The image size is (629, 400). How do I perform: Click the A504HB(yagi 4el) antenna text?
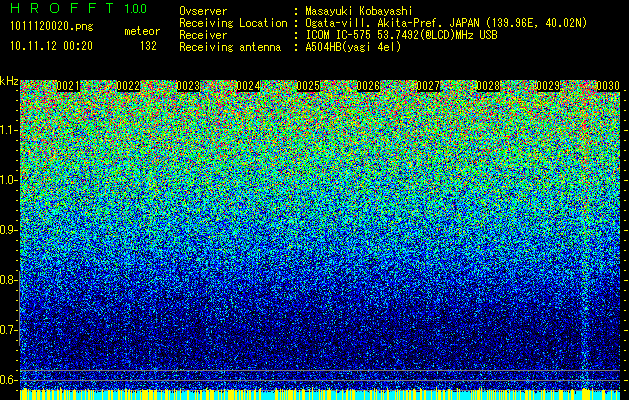[x=353, y=47]
